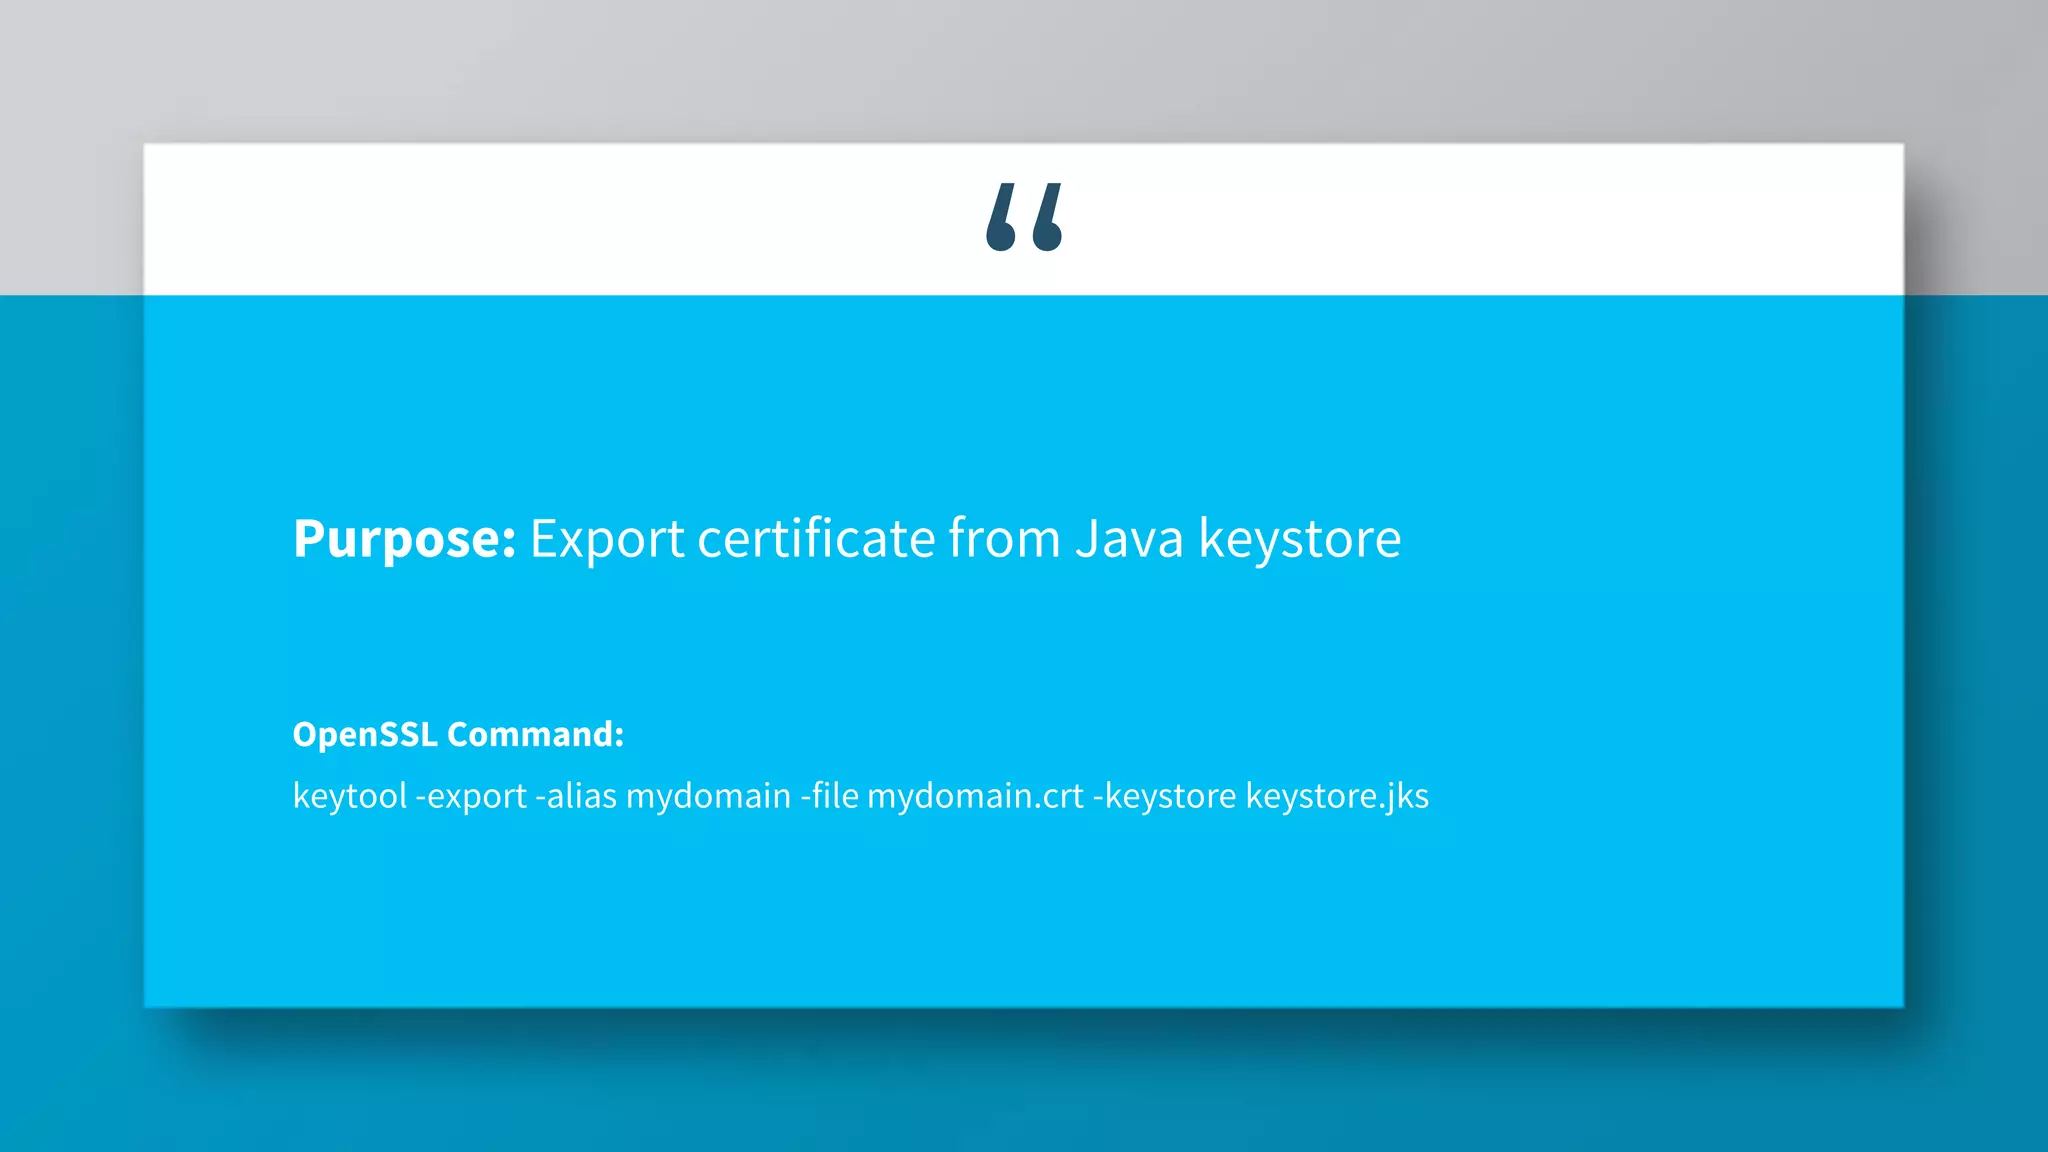This screenshot has height=1152, width=2048.
Task: Click the "-keystore" flag in the command
Action: pos(1165,796)
